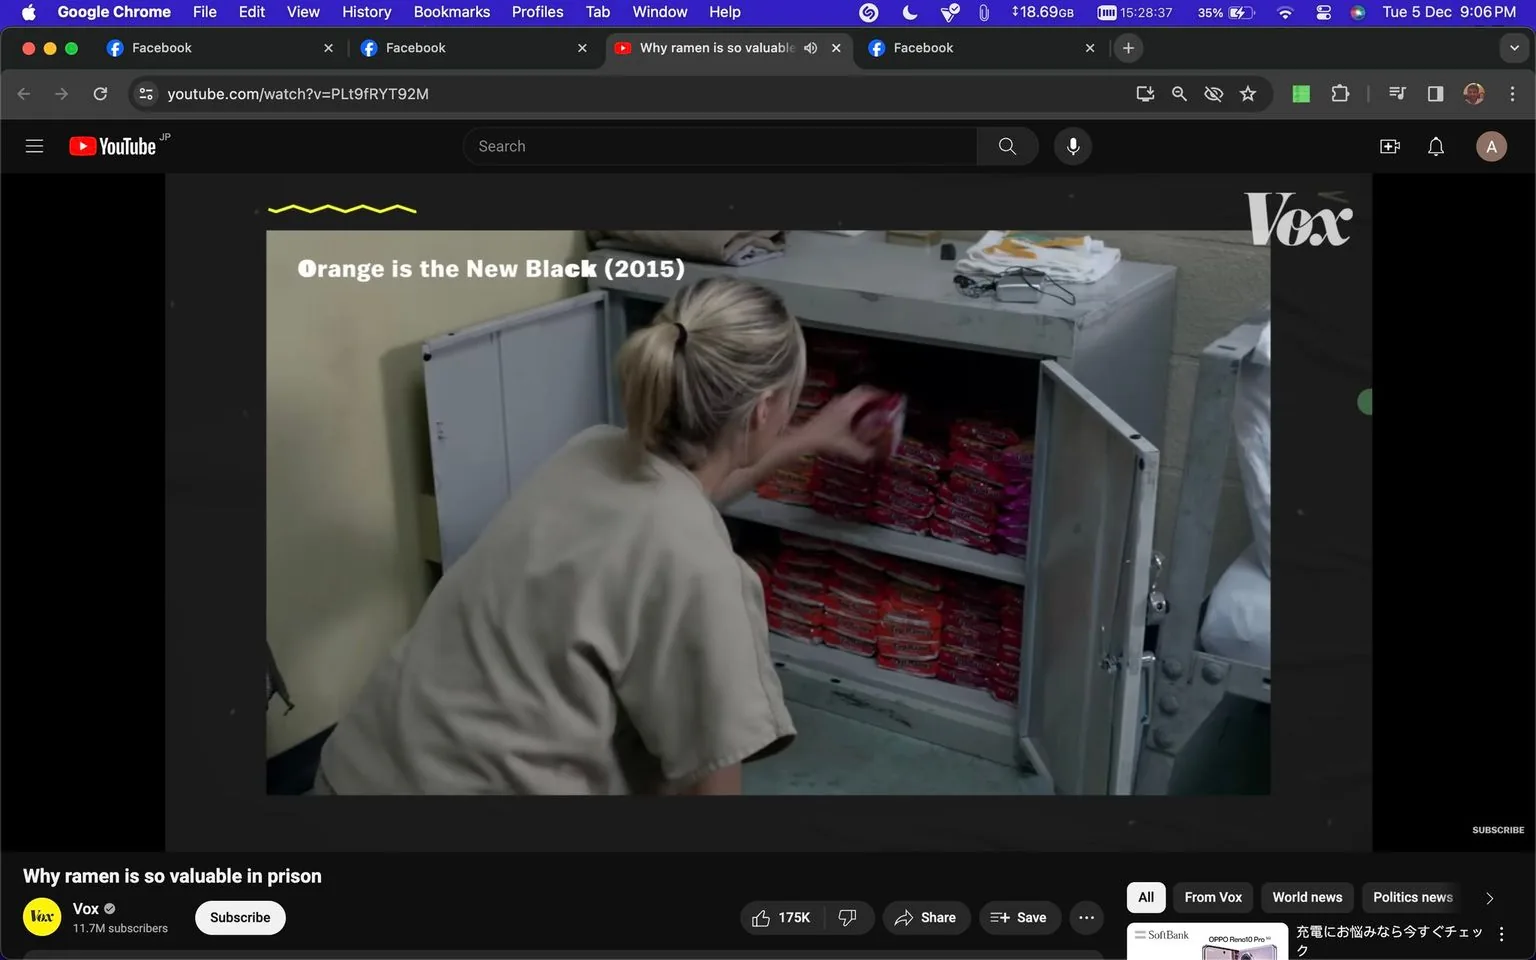
Task: Click the Vox channel avatar
Action: [x=41, y=917]
